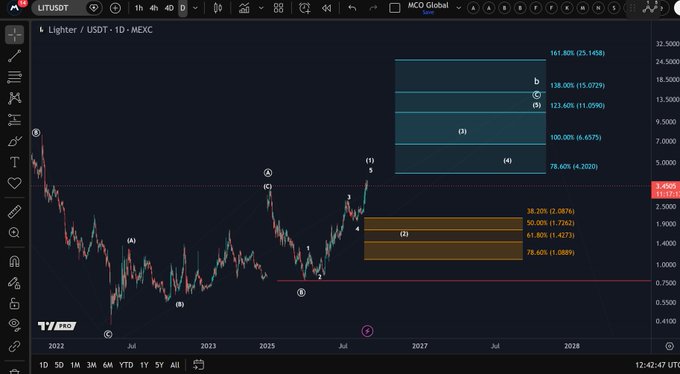
Task: Redo the chart action
Action: [x=373, y=8]
